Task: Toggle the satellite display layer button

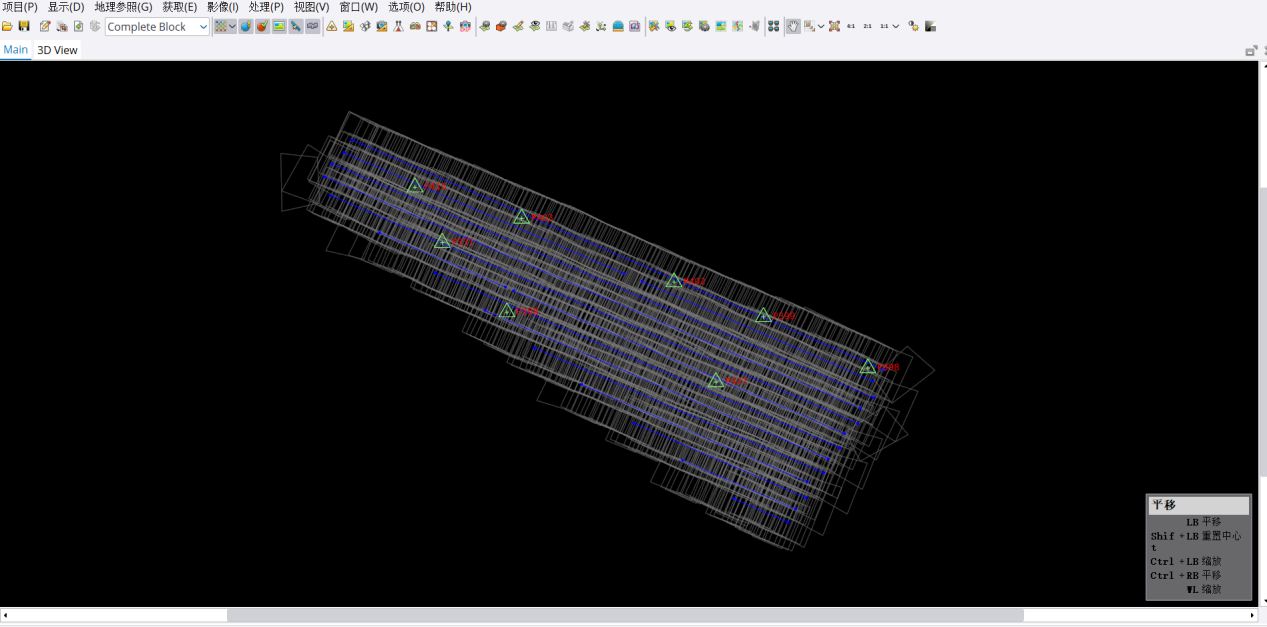Action: [296, 27]
